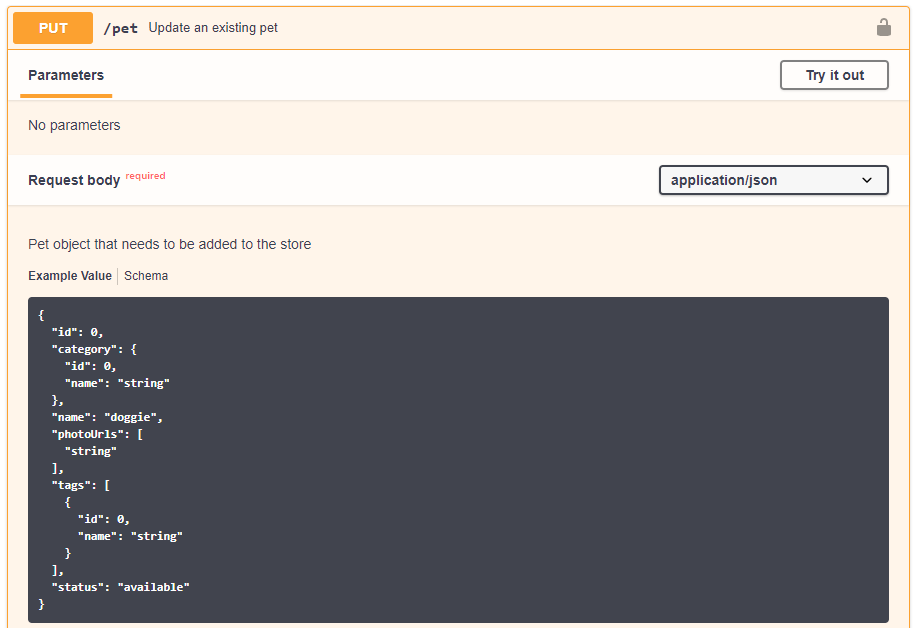This screenshot has width=914, height=633.
Task: Click 'No parameters' text area
Action: pos(73,125)
